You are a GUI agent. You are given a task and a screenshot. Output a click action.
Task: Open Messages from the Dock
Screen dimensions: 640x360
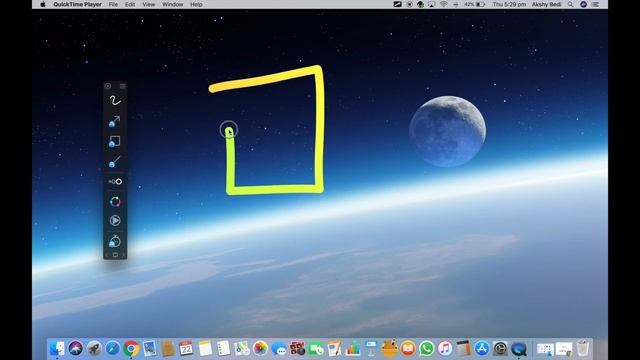coord(279,349)
